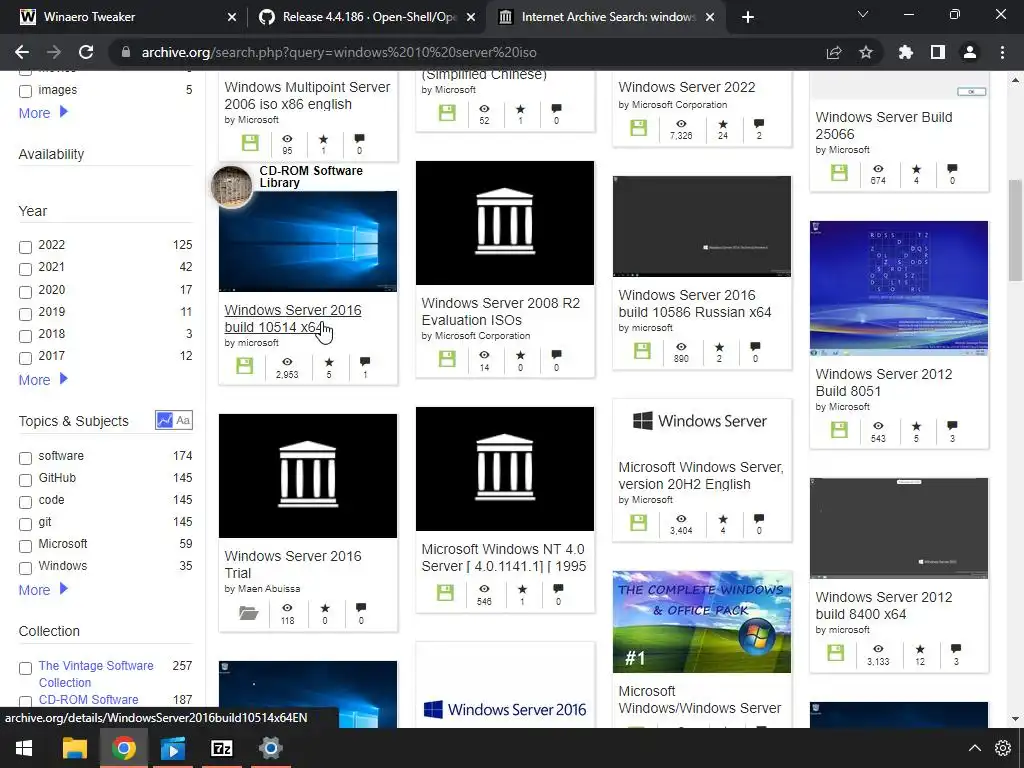Image resolution: width=1024 pixels, height=768 pixels.
Task: Open Windows Server 2008 R2 Evaluation ISOs
Action: 500,311
